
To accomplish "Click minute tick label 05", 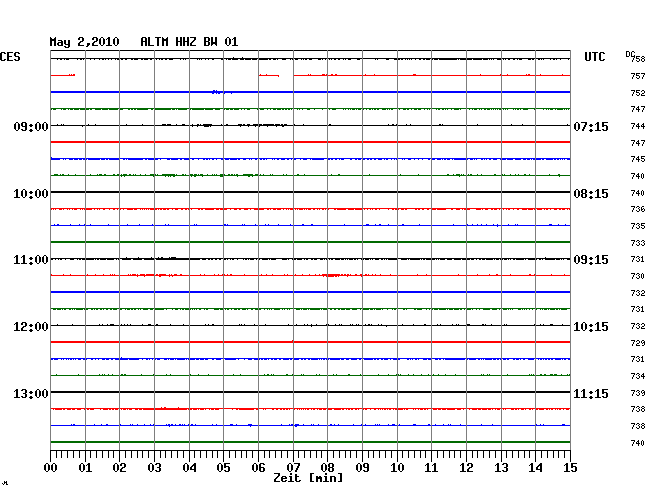I will pos(223,468).
